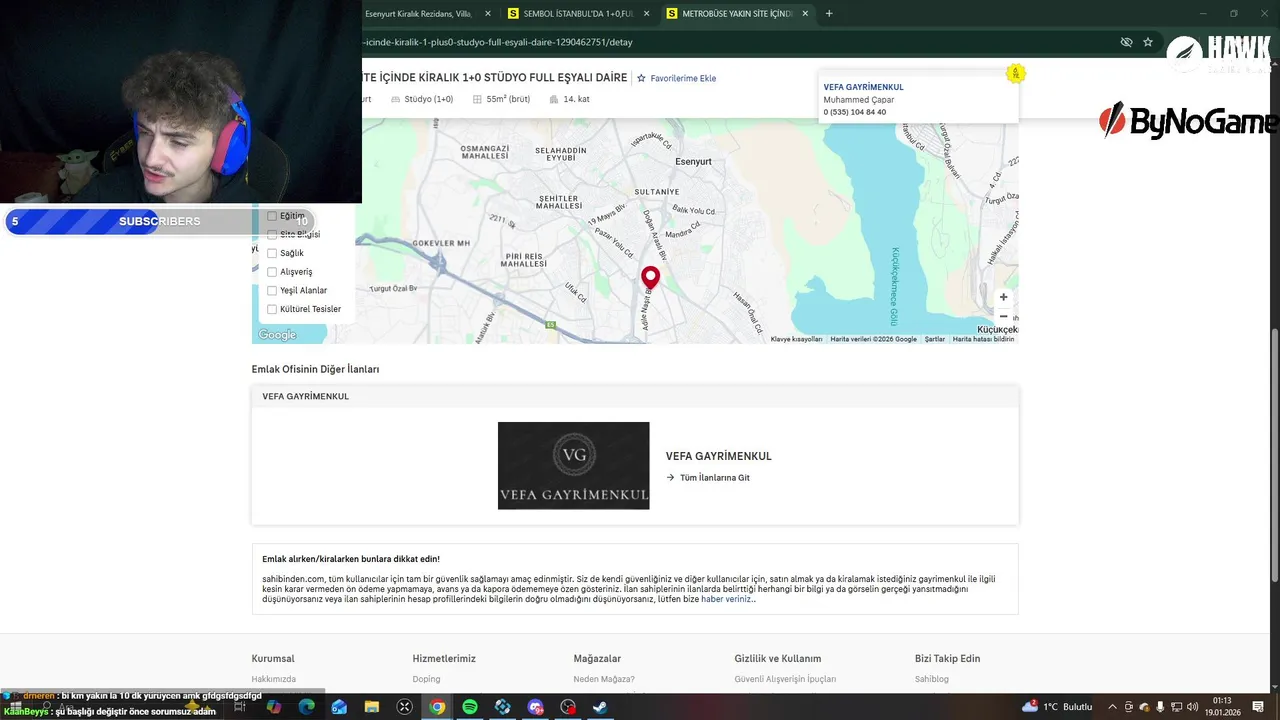Open a new browser tab
Image resolution: width=1280 pixels, height=720 pixels.
pyautogui.click(x=829, y=13)
